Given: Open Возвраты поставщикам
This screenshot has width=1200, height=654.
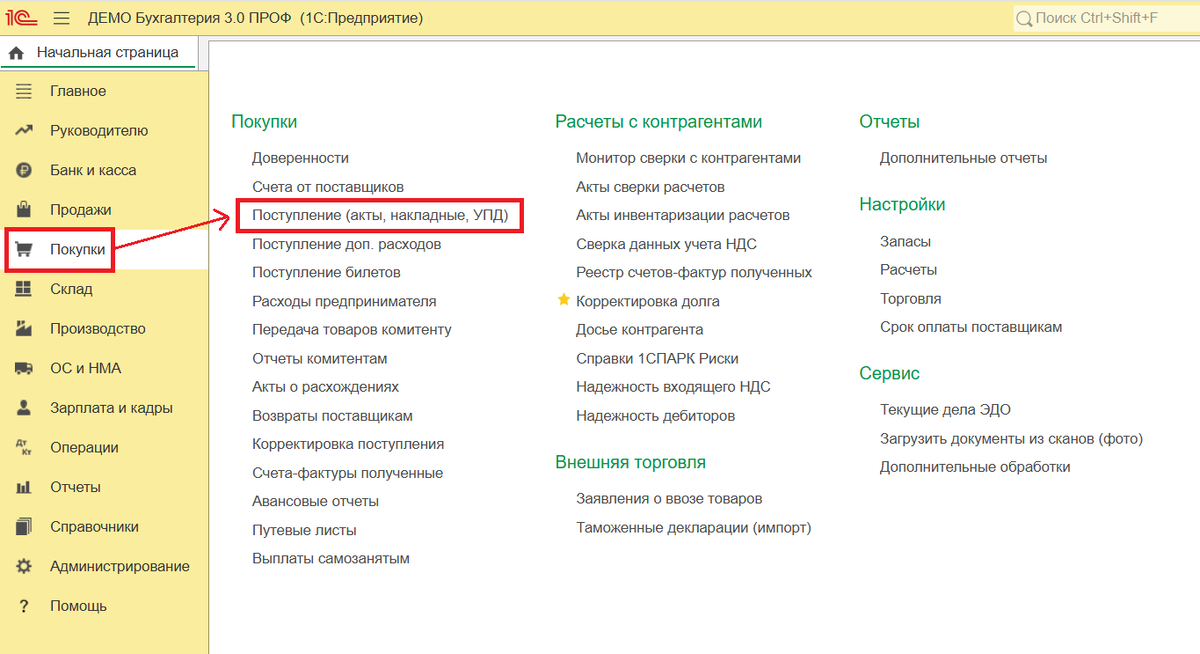Looking at the screenshot, I should point(332,416).
